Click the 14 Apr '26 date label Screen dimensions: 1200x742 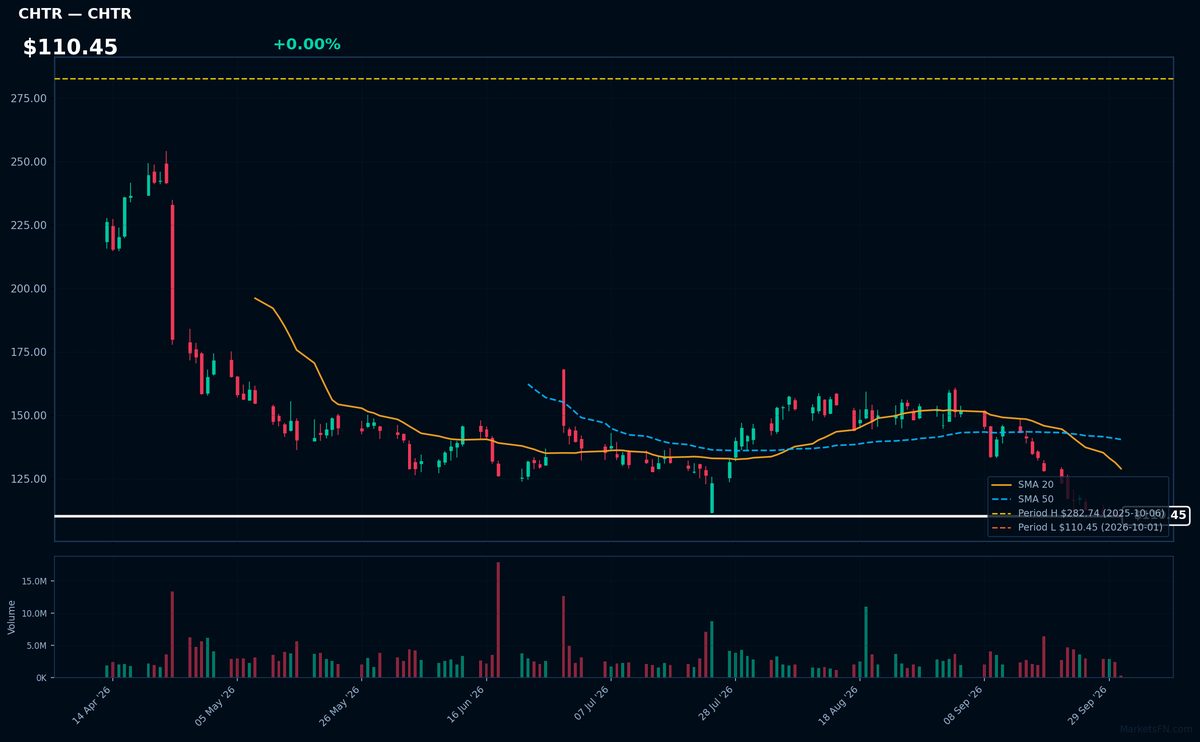click(x=91, y=705)
